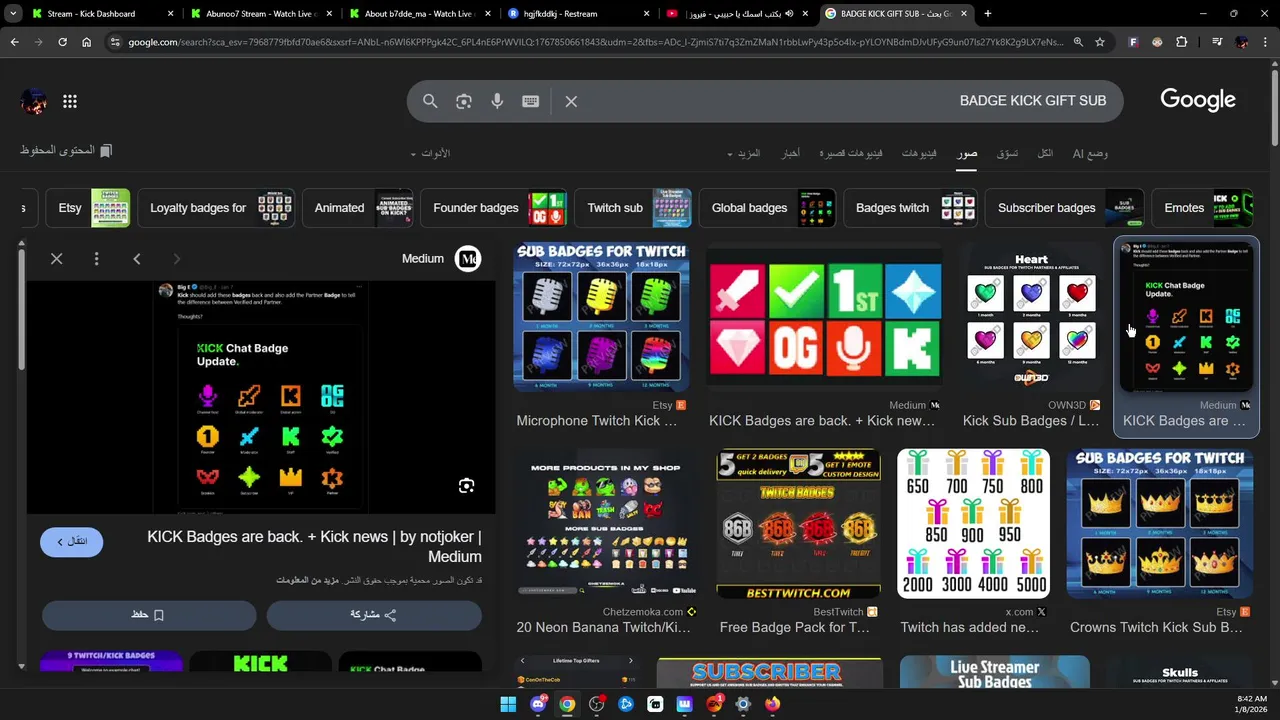The image size is (1280, 720).
Task: Open the Google apps grid
Action: point(70,101)
